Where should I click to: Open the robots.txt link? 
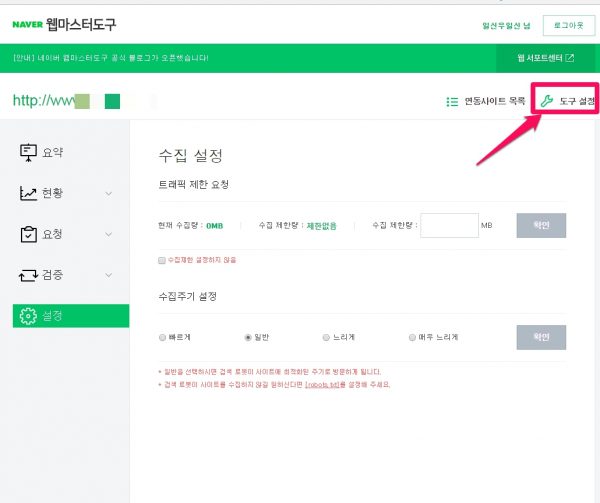(322, 384)
